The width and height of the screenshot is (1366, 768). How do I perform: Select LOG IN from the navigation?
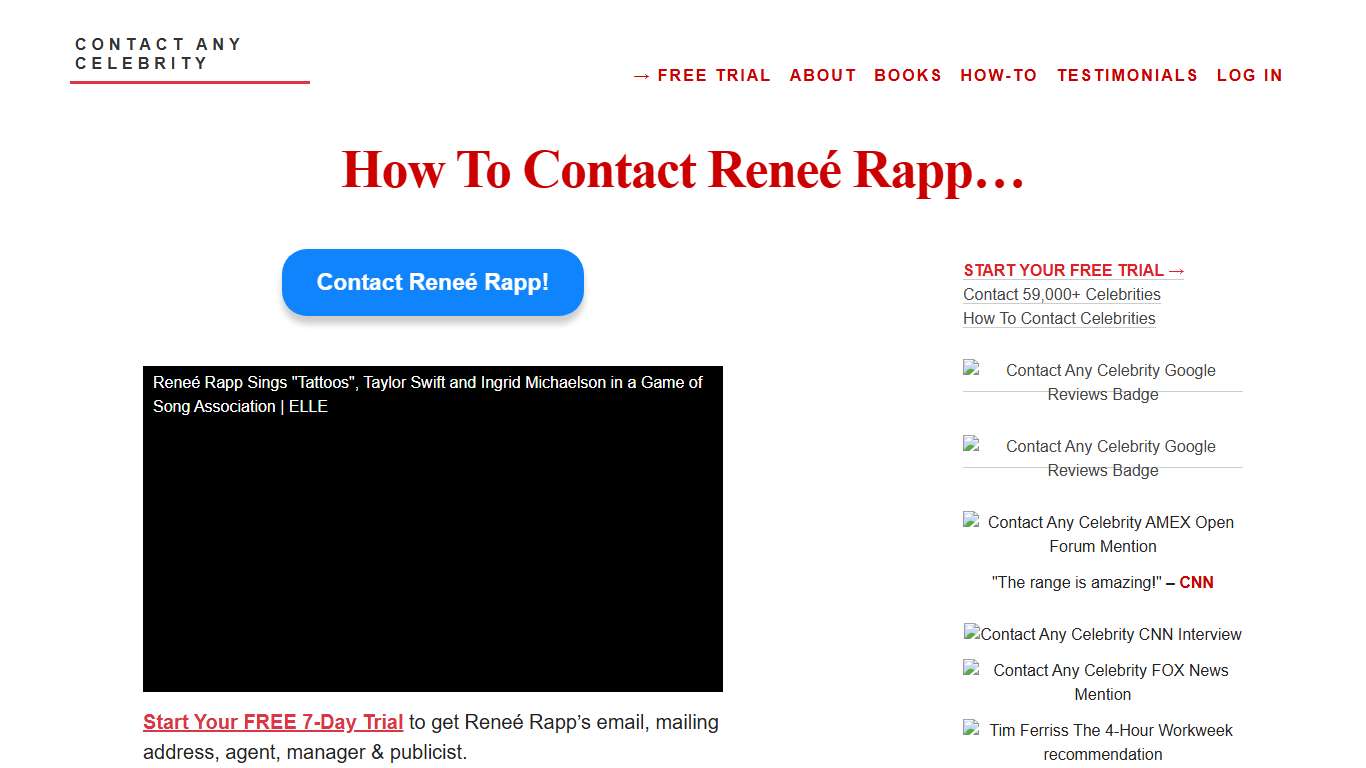pyautogui.click(x=1249, y=75)
